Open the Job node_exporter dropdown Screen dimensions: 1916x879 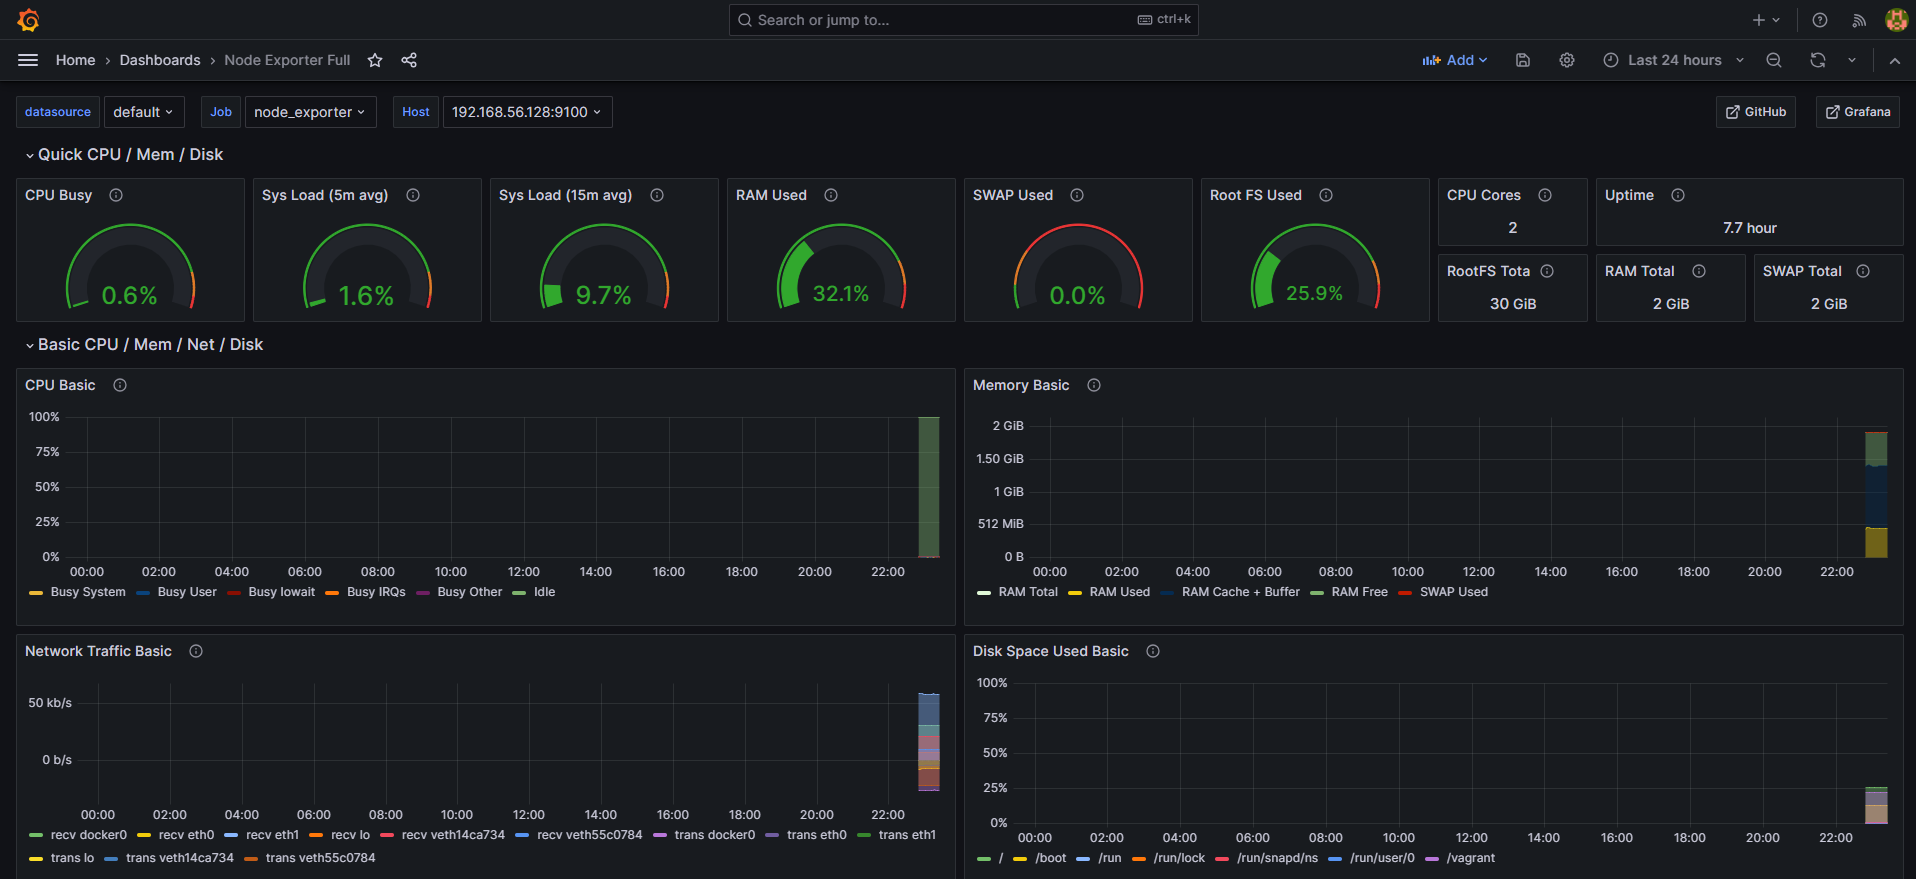310,112
